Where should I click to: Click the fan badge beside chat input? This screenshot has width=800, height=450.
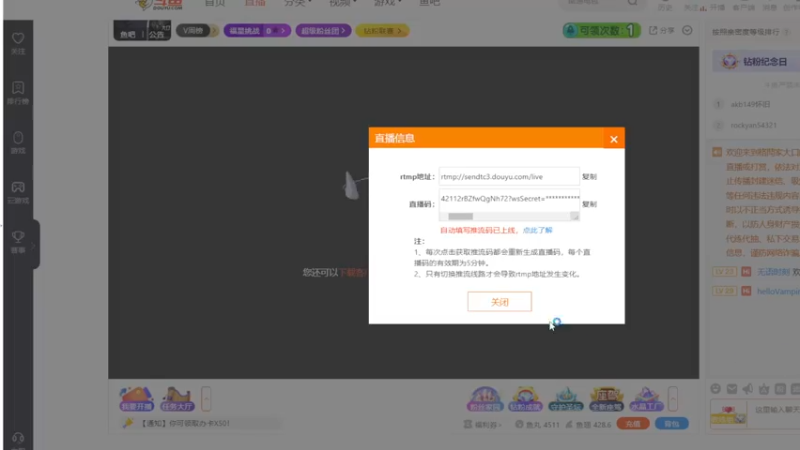coord(729,414)
